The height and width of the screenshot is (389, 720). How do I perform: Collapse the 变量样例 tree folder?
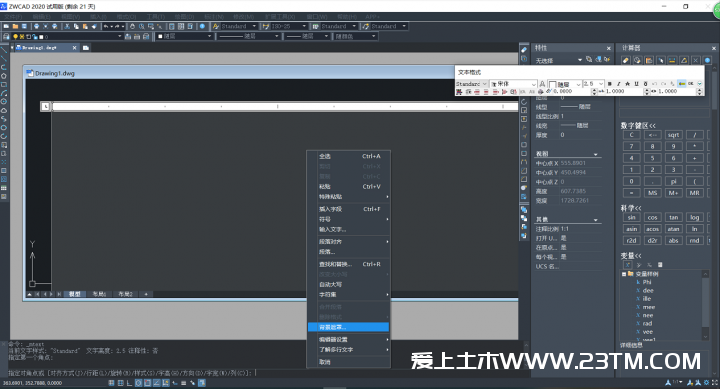(x=624, y=274)
